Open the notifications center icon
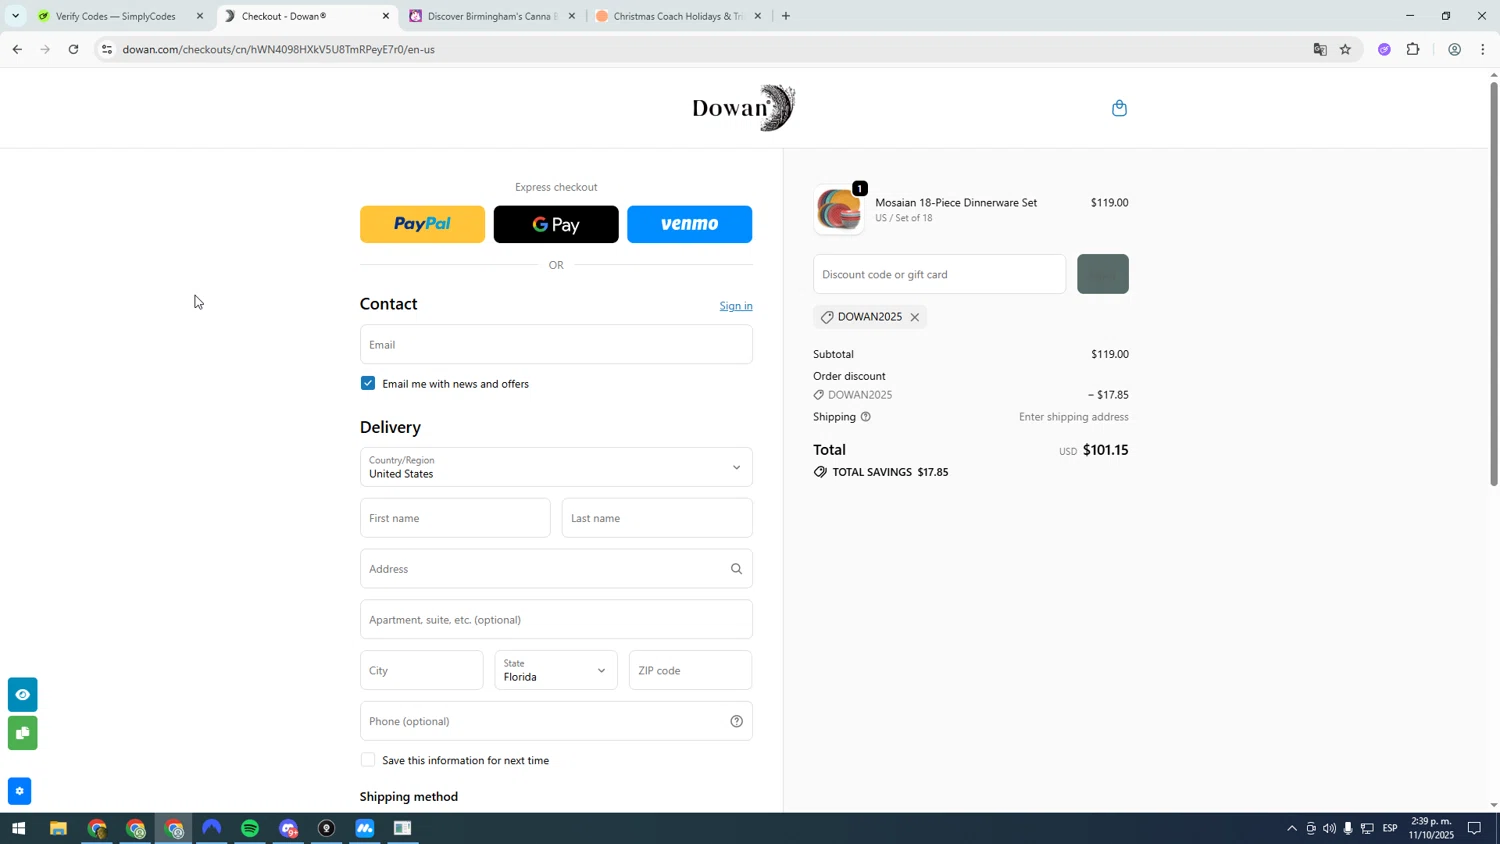 [x=1474, y=829]
